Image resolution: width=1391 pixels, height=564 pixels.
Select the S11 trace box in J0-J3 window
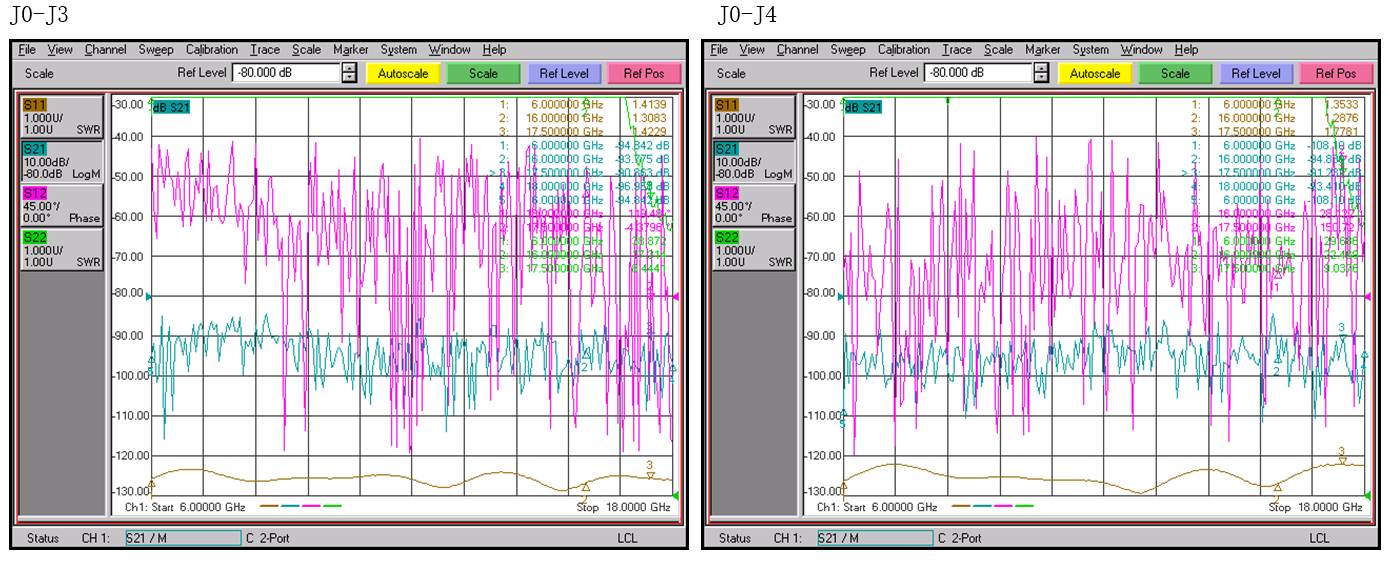point(60,116)
